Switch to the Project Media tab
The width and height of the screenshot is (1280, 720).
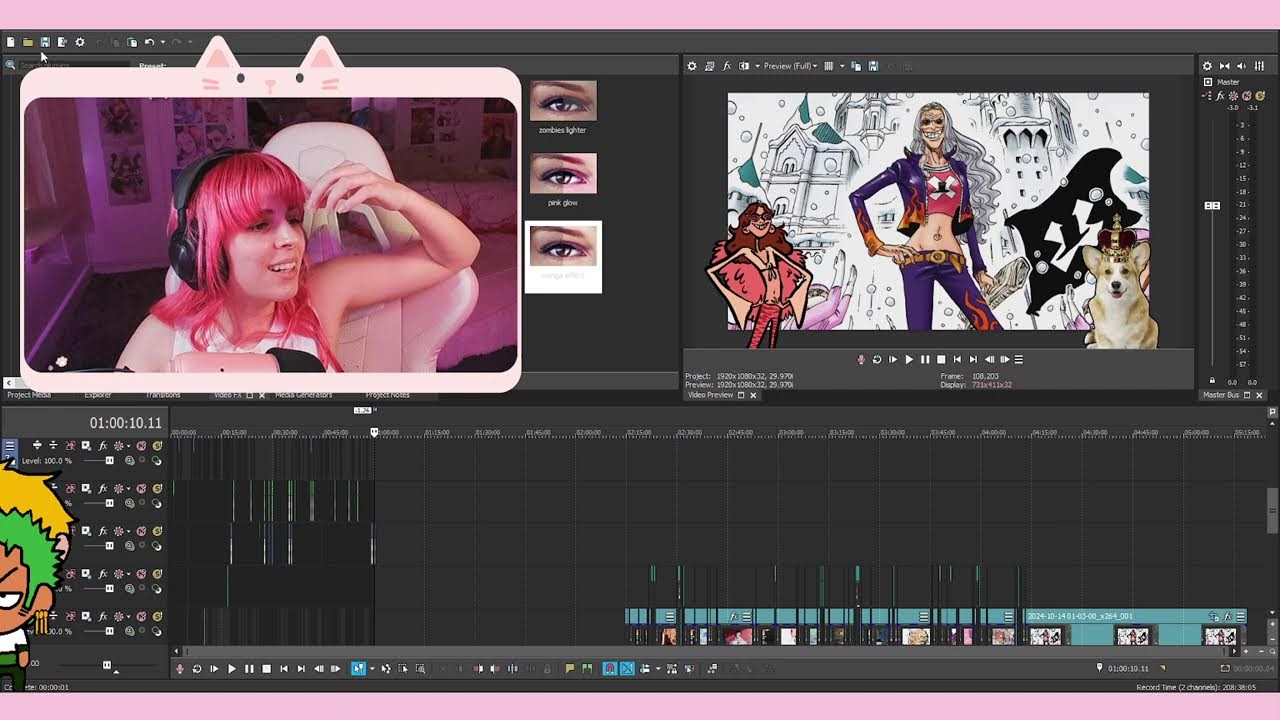click(x=29, y=395)
